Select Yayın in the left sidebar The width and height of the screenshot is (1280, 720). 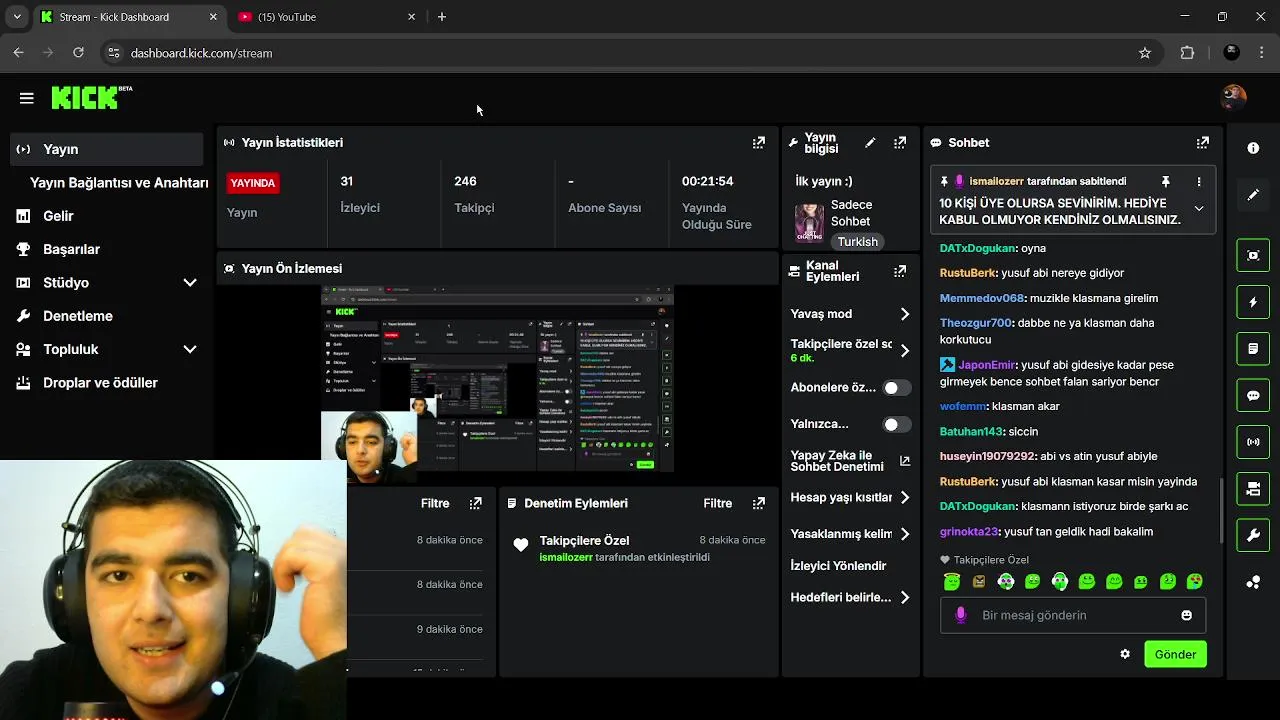pyautogui.click(x=107, y=149)
